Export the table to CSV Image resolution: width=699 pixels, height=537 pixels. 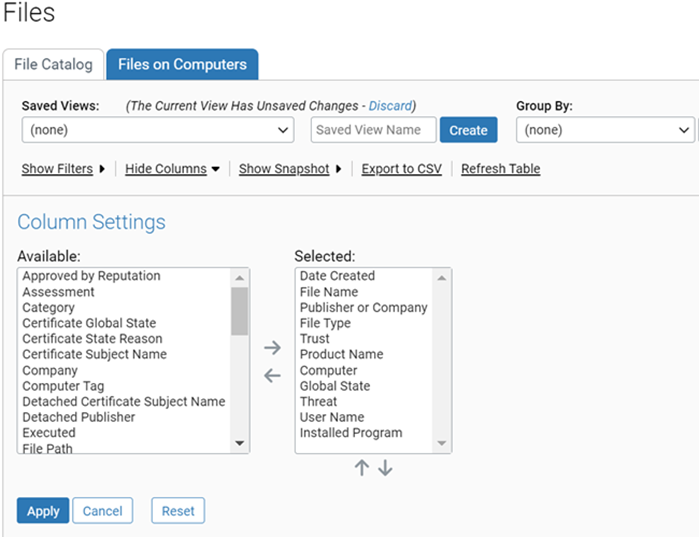coord(401,169)
